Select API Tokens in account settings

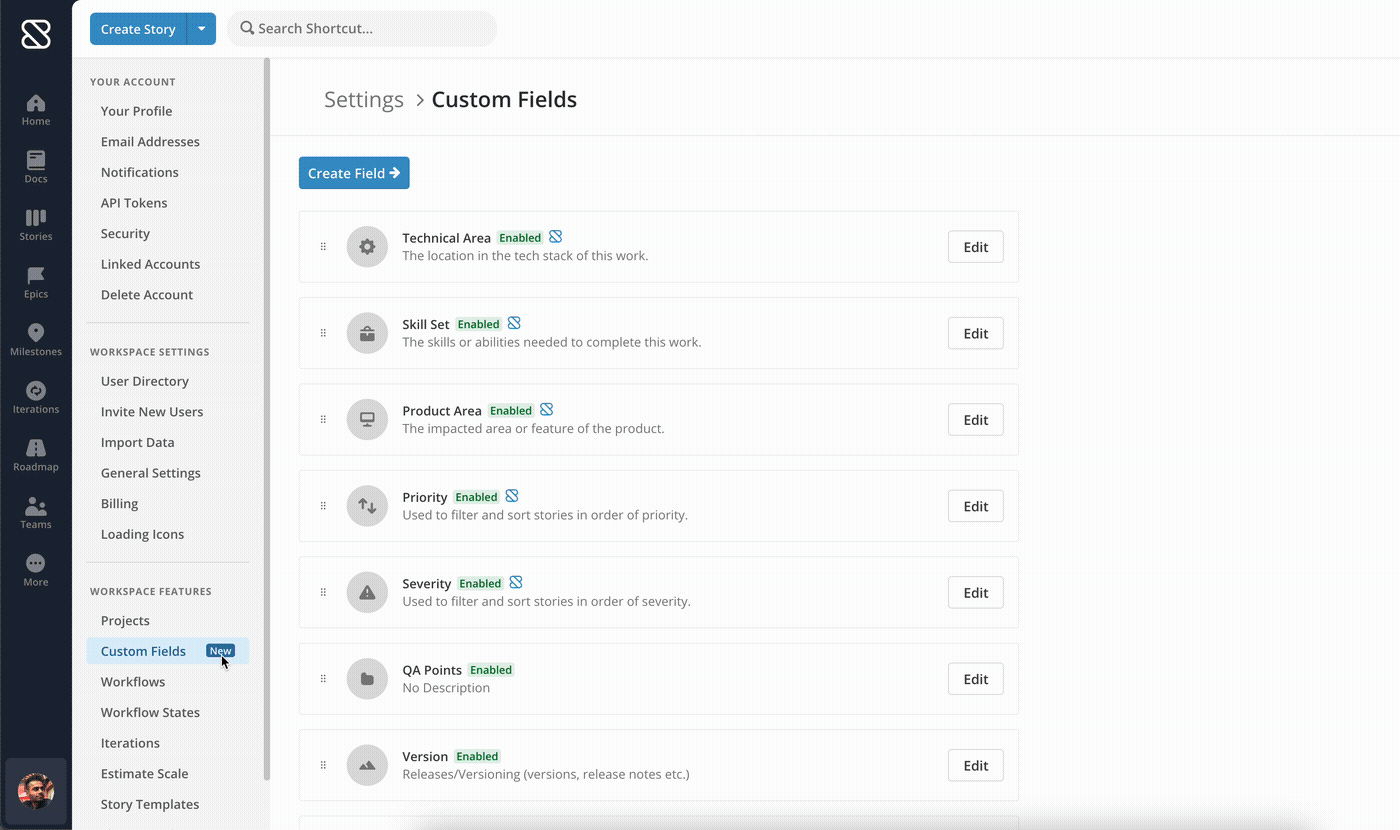click(134, 203)
